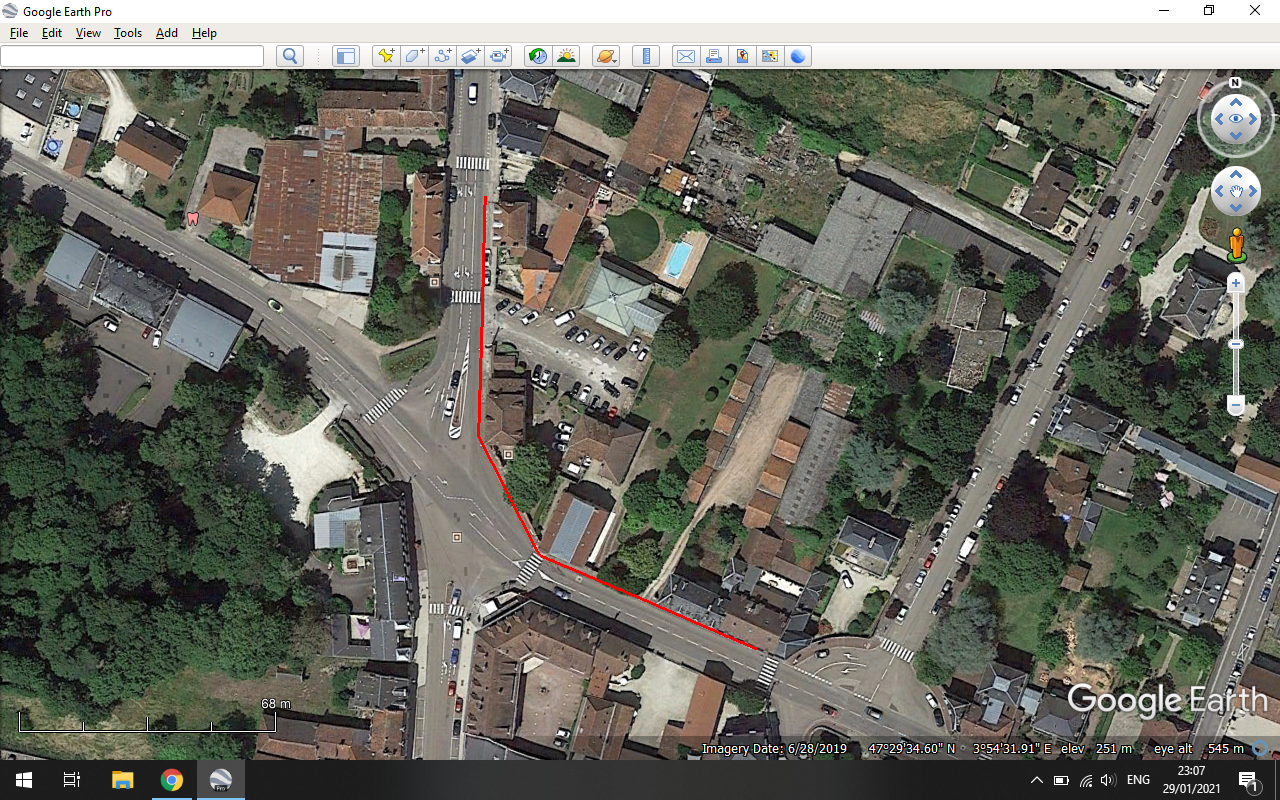Click Google Earth Pro taskbar icon
This screenshot has width=1280, height=800.
(x=220, y=780)
